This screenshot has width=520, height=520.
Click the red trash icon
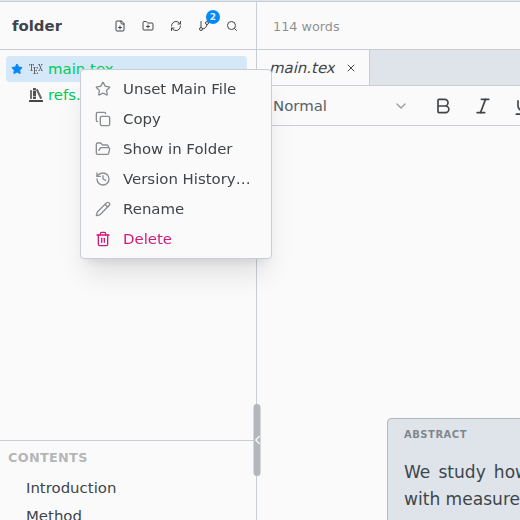tap(103, 239)
